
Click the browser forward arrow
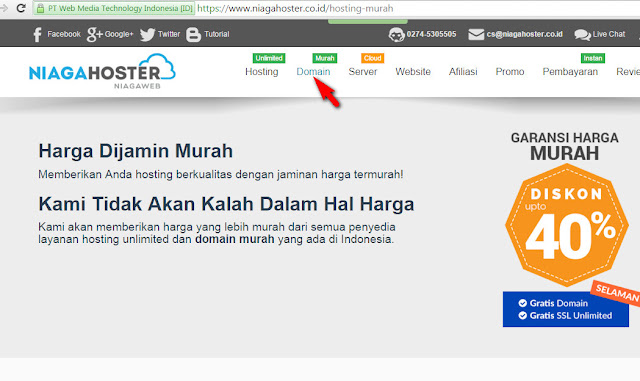[x=4, y=8]
